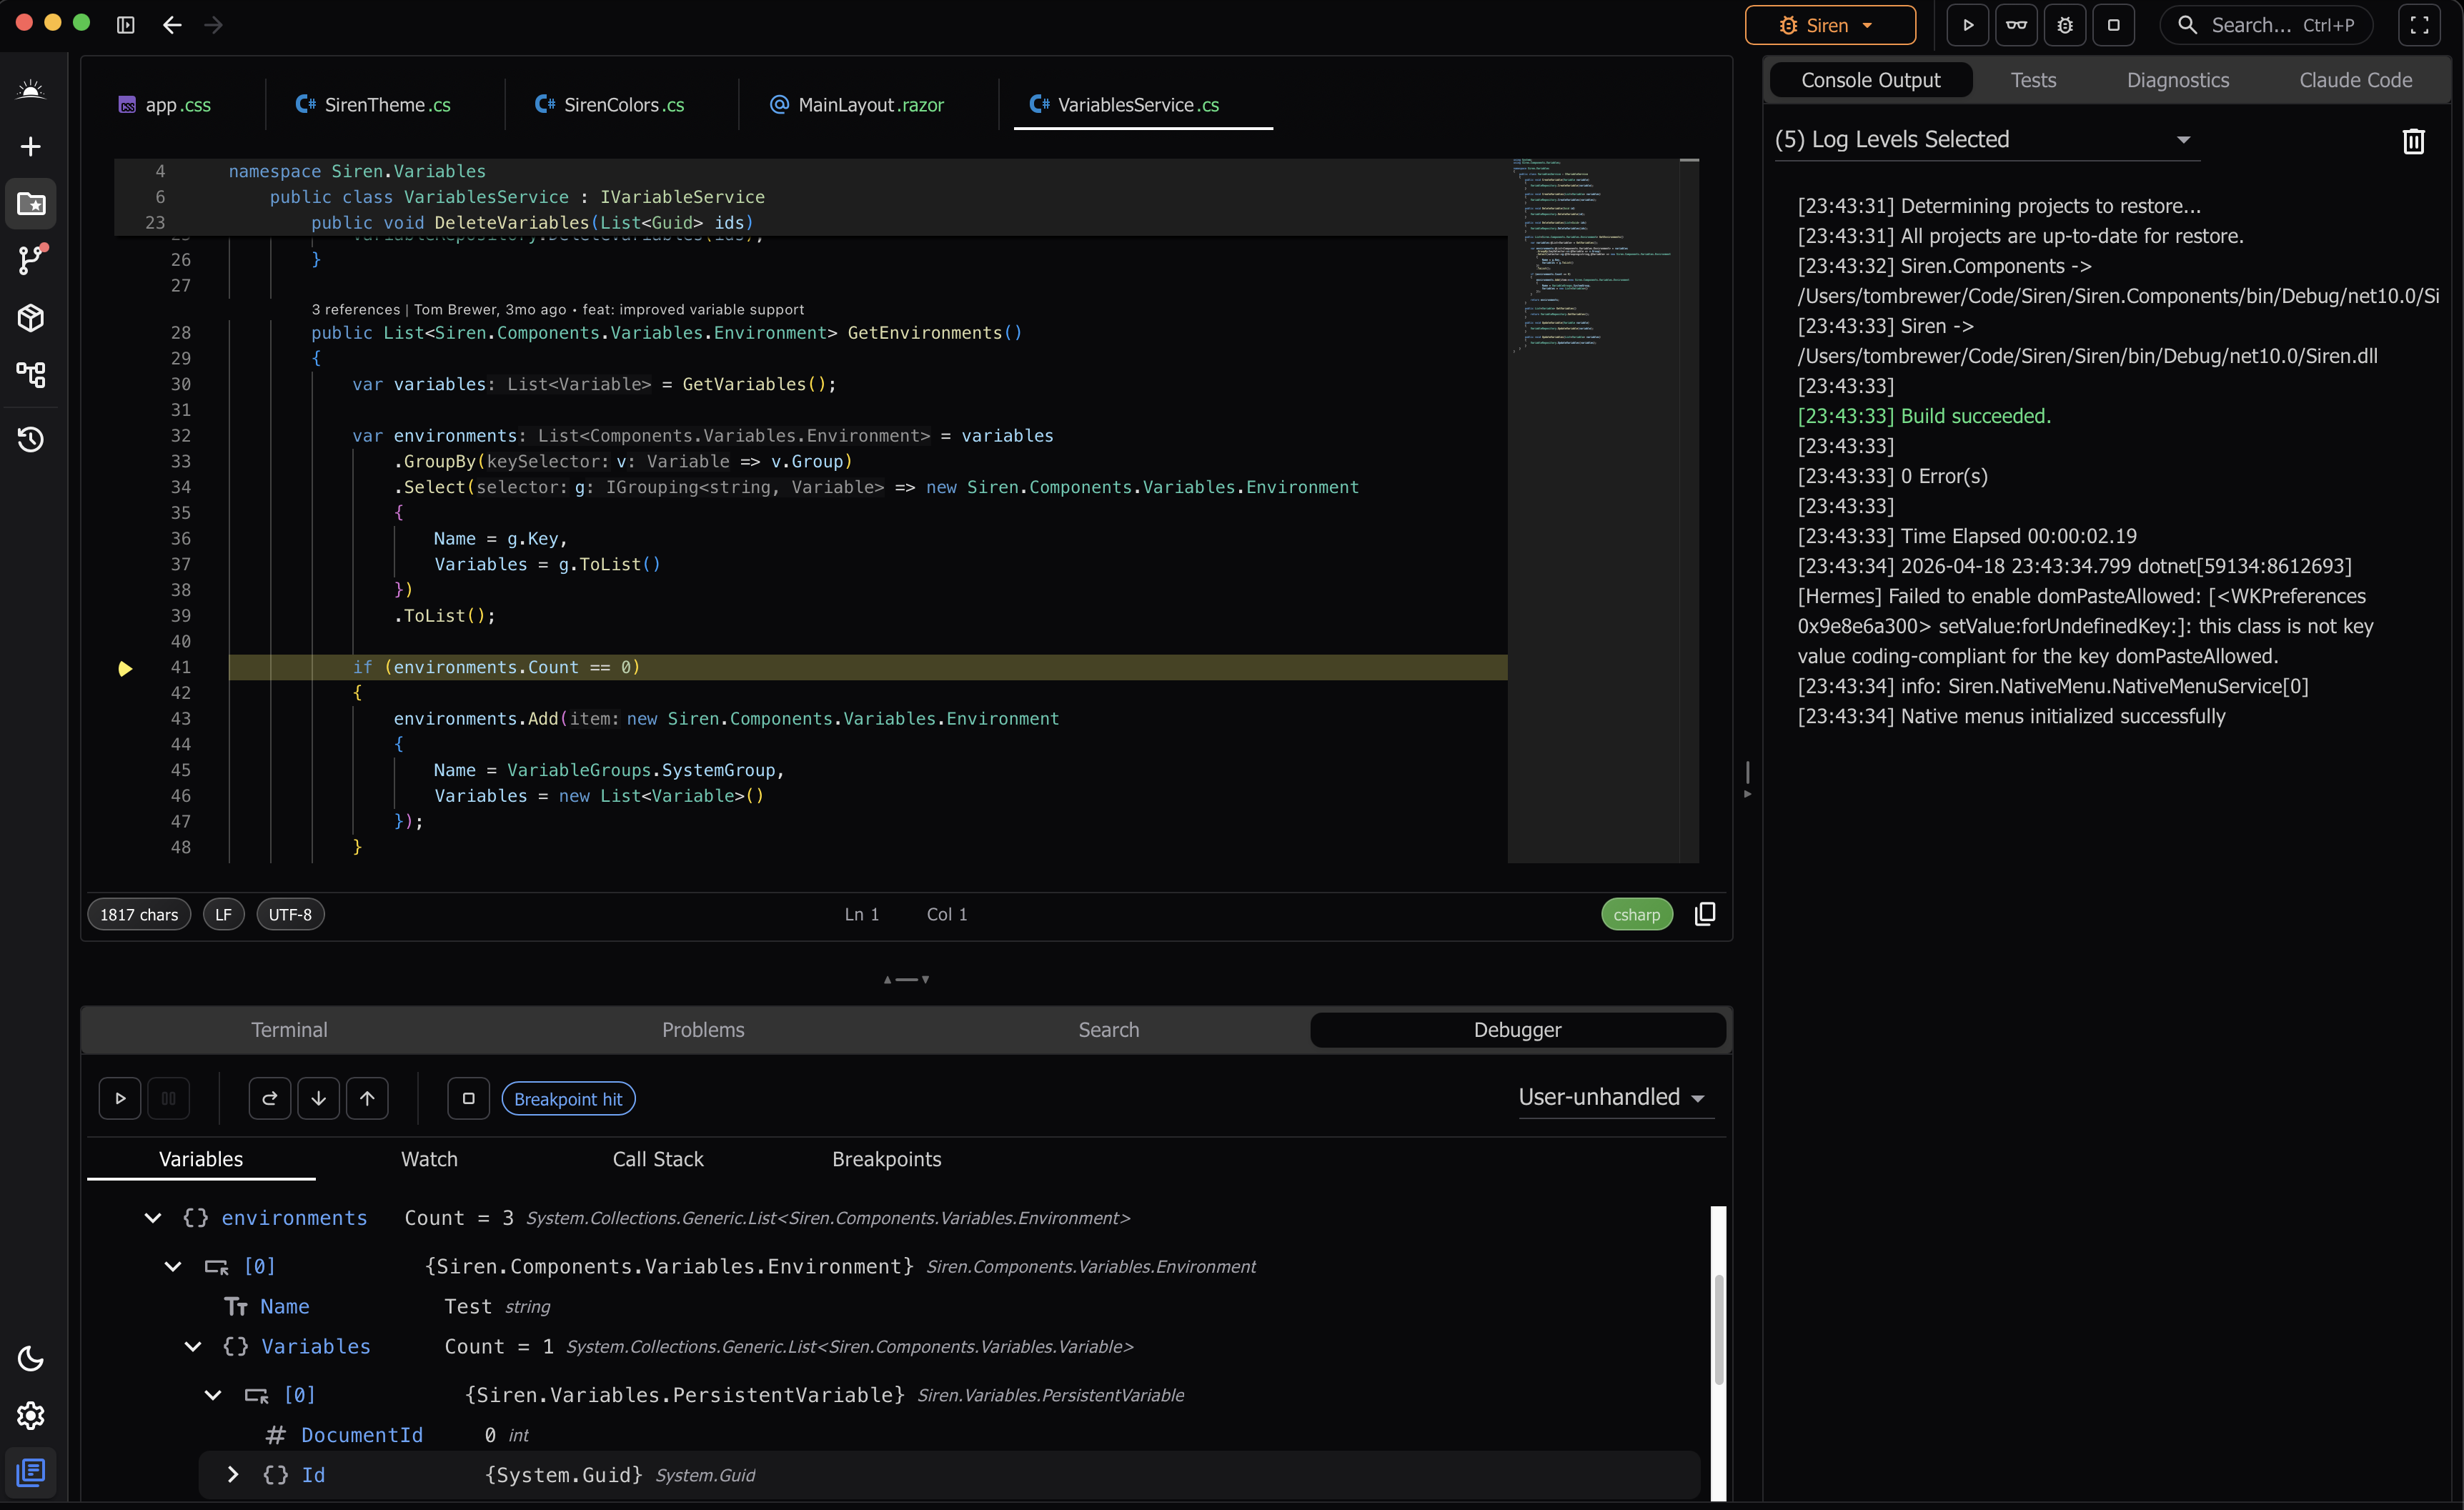2464x1510 pixels.
Task: Step out with the up arrow icon
Action: 367,1098
